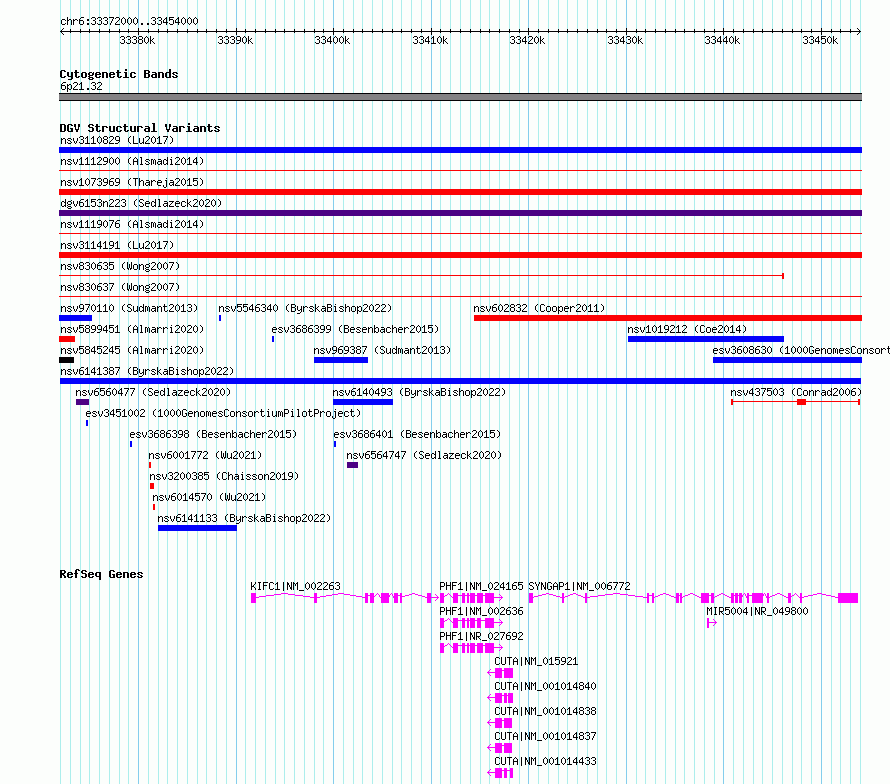This screenshot has height=784, width=890.
Task: Select the nsv970110 (Sudmant2013) blue bar
Action: 75,318
